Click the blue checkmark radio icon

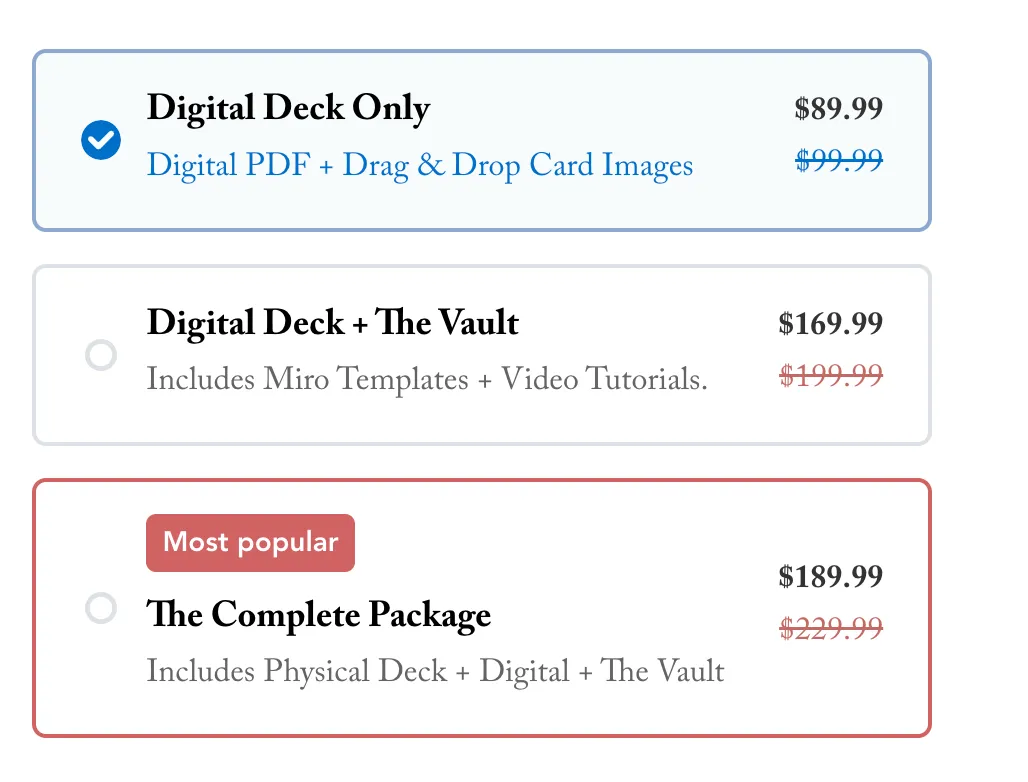pyautogui.click(x=101, y=140)
